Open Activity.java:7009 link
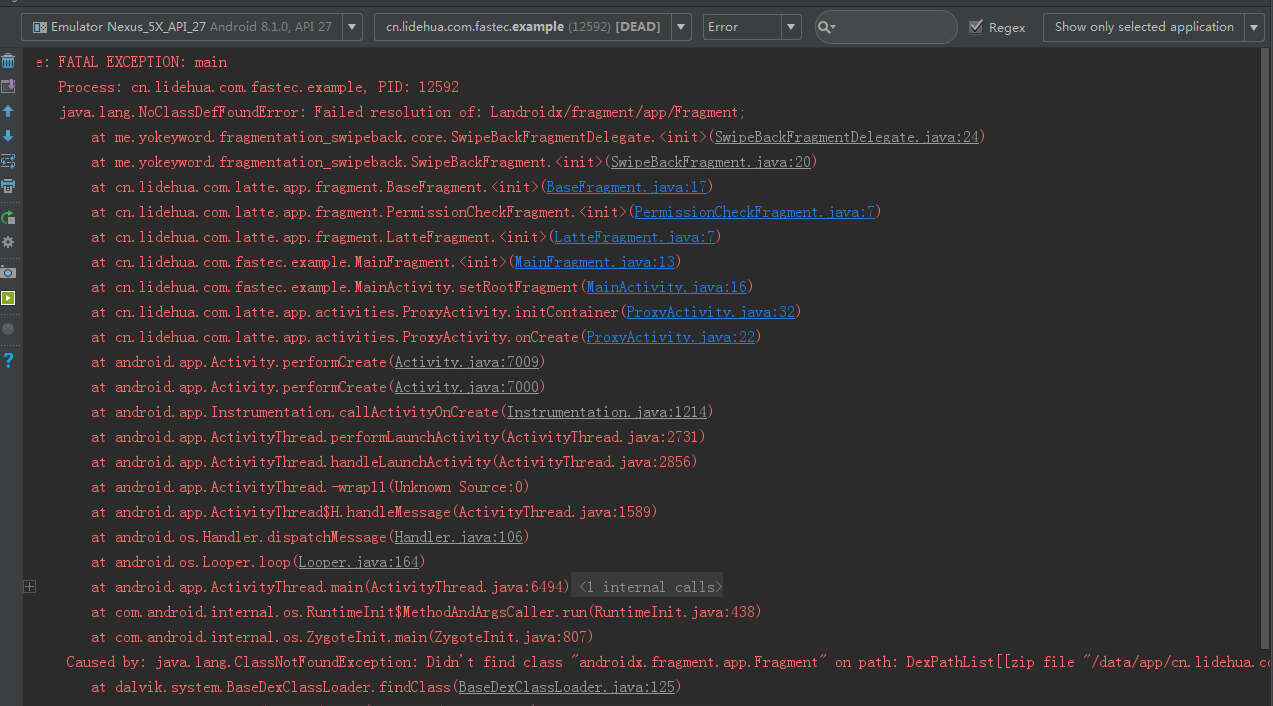The image size is (1273, 706). click(x=469, y=362)
